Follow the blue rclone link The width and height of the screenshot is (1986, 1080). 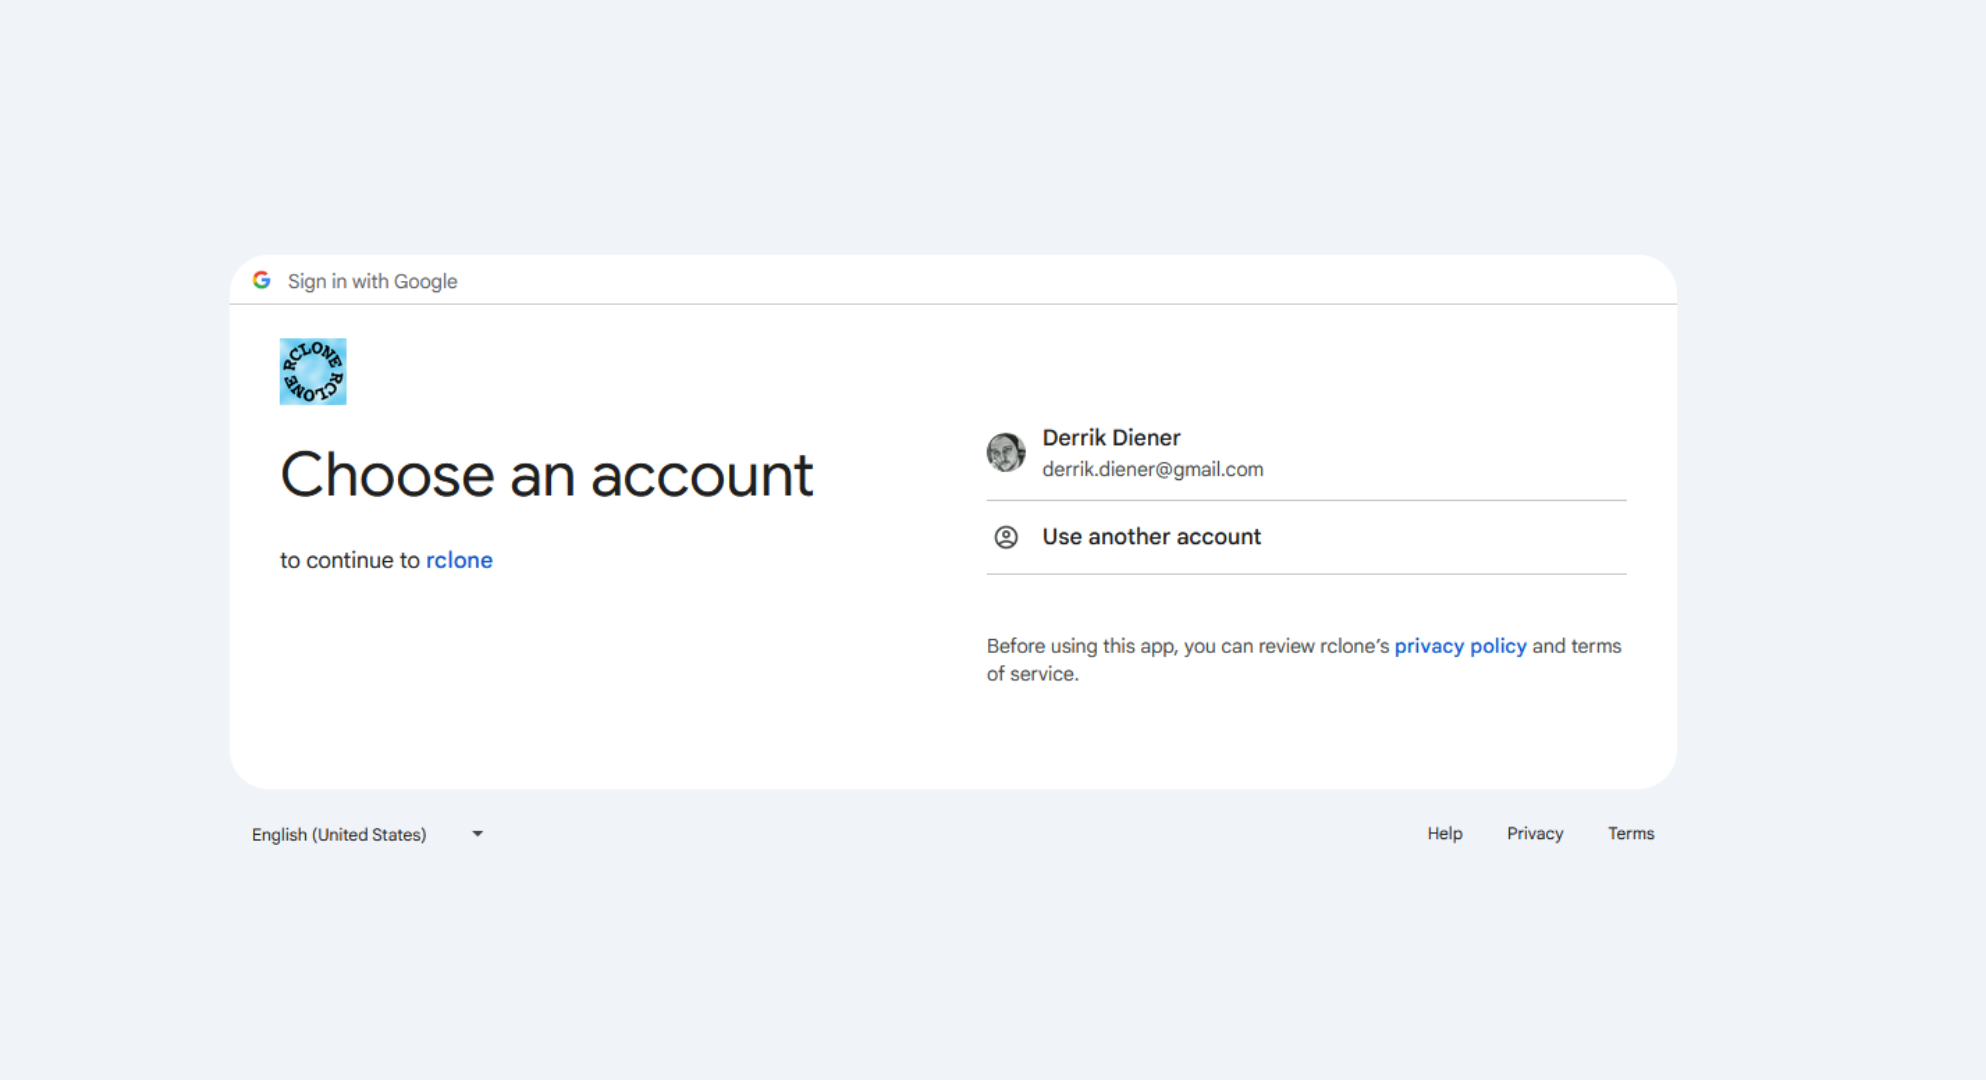(459, 560)
